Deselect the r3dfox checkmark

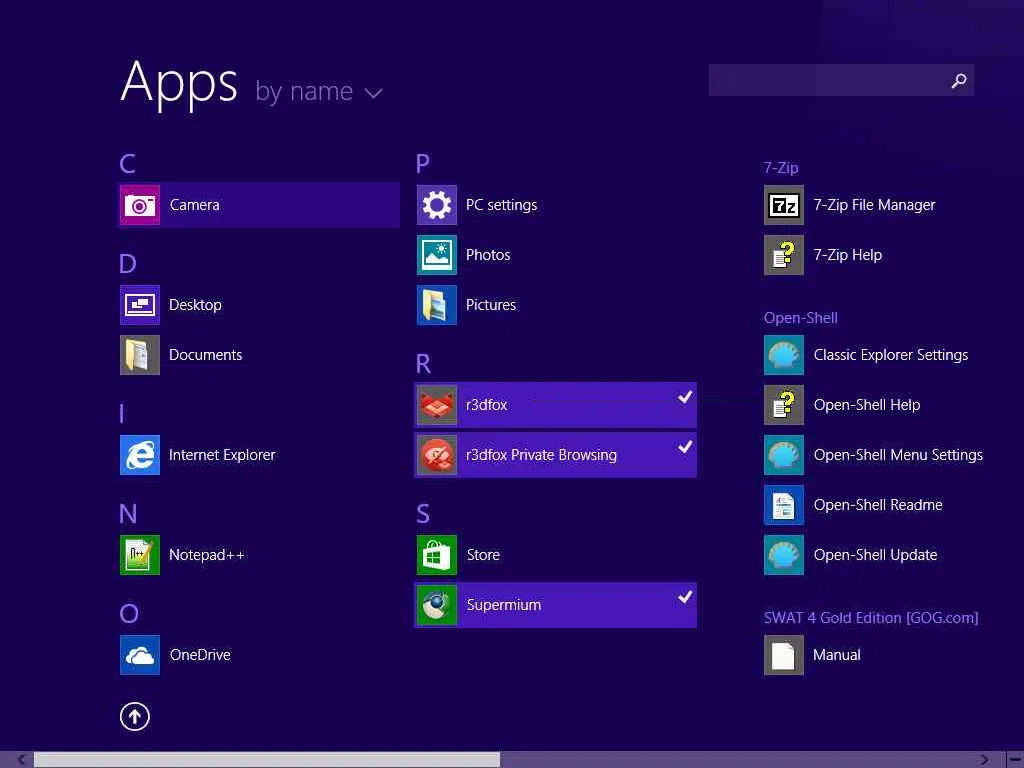pyautogui.click(x=684, y=396)
